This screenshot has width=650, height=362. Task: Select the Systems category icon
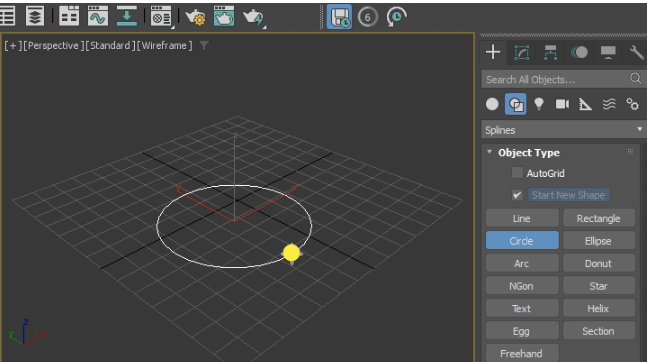click(x=633, y=104)
